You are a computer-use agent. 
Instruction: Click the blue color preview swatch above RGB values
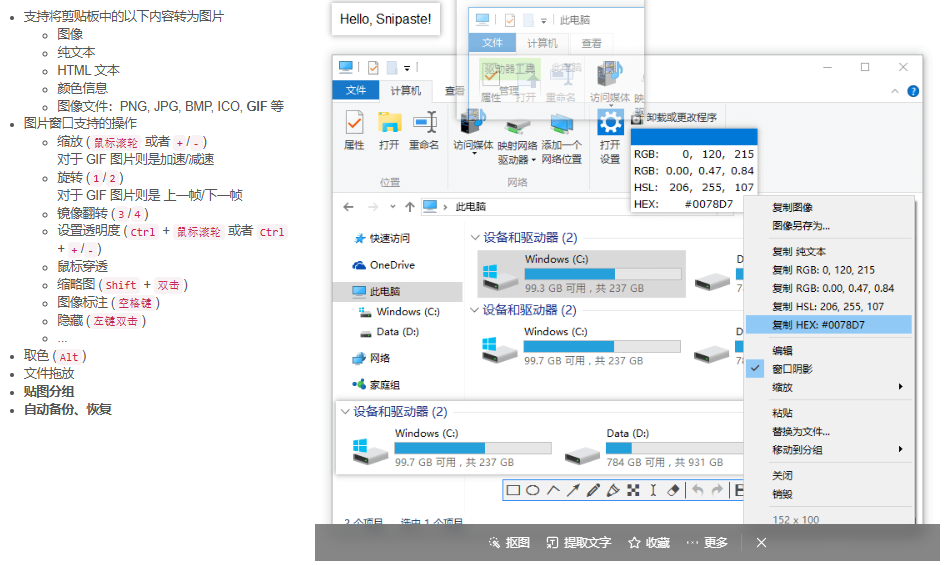coord(694,137)
